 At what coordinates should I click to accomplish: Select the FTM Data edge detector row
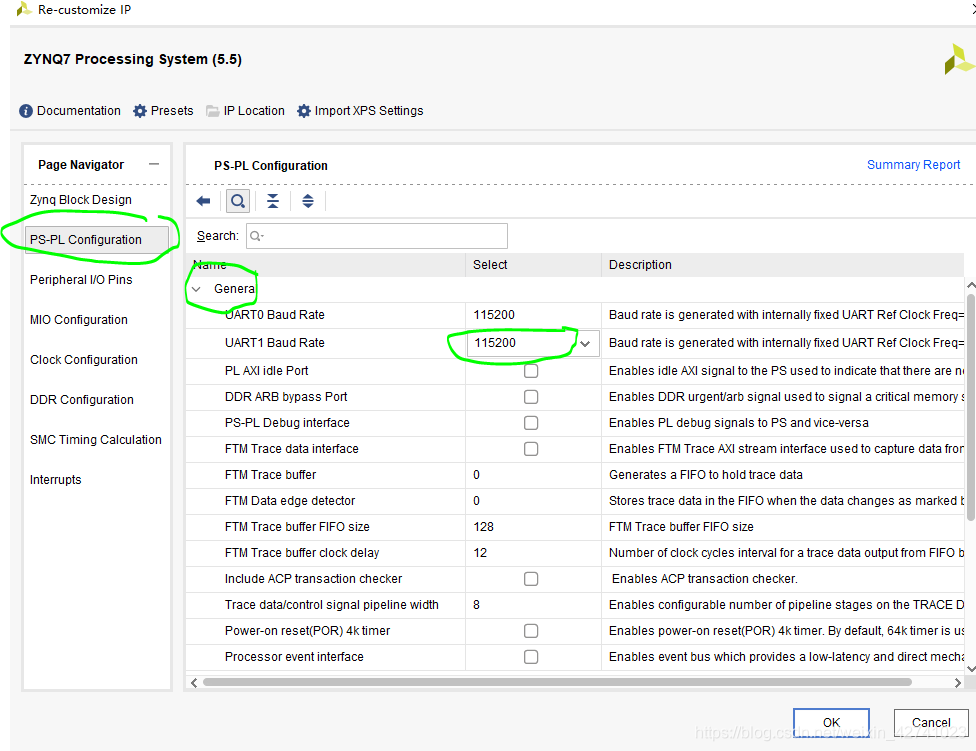tap(575, 501)
